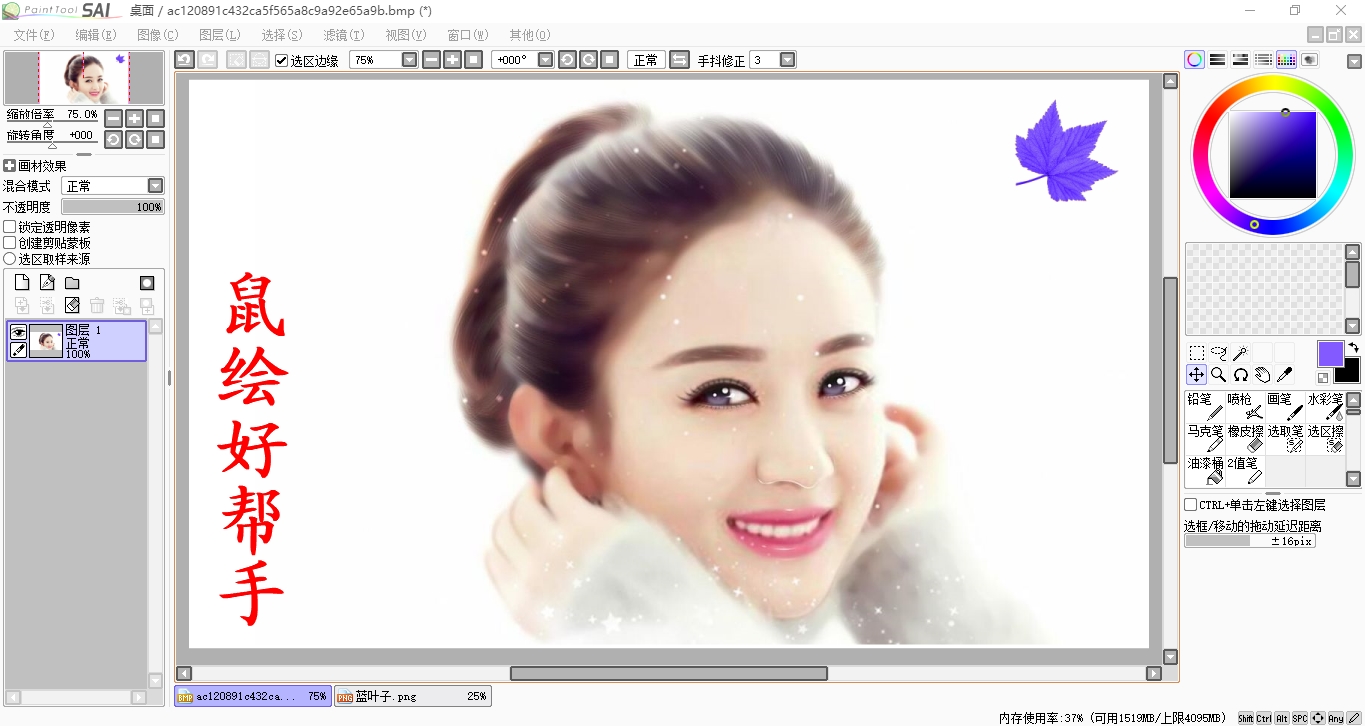Screen dimensions: 1365x726
Task: Hide 图层 1 using eye icon
Action: [18, 332]
